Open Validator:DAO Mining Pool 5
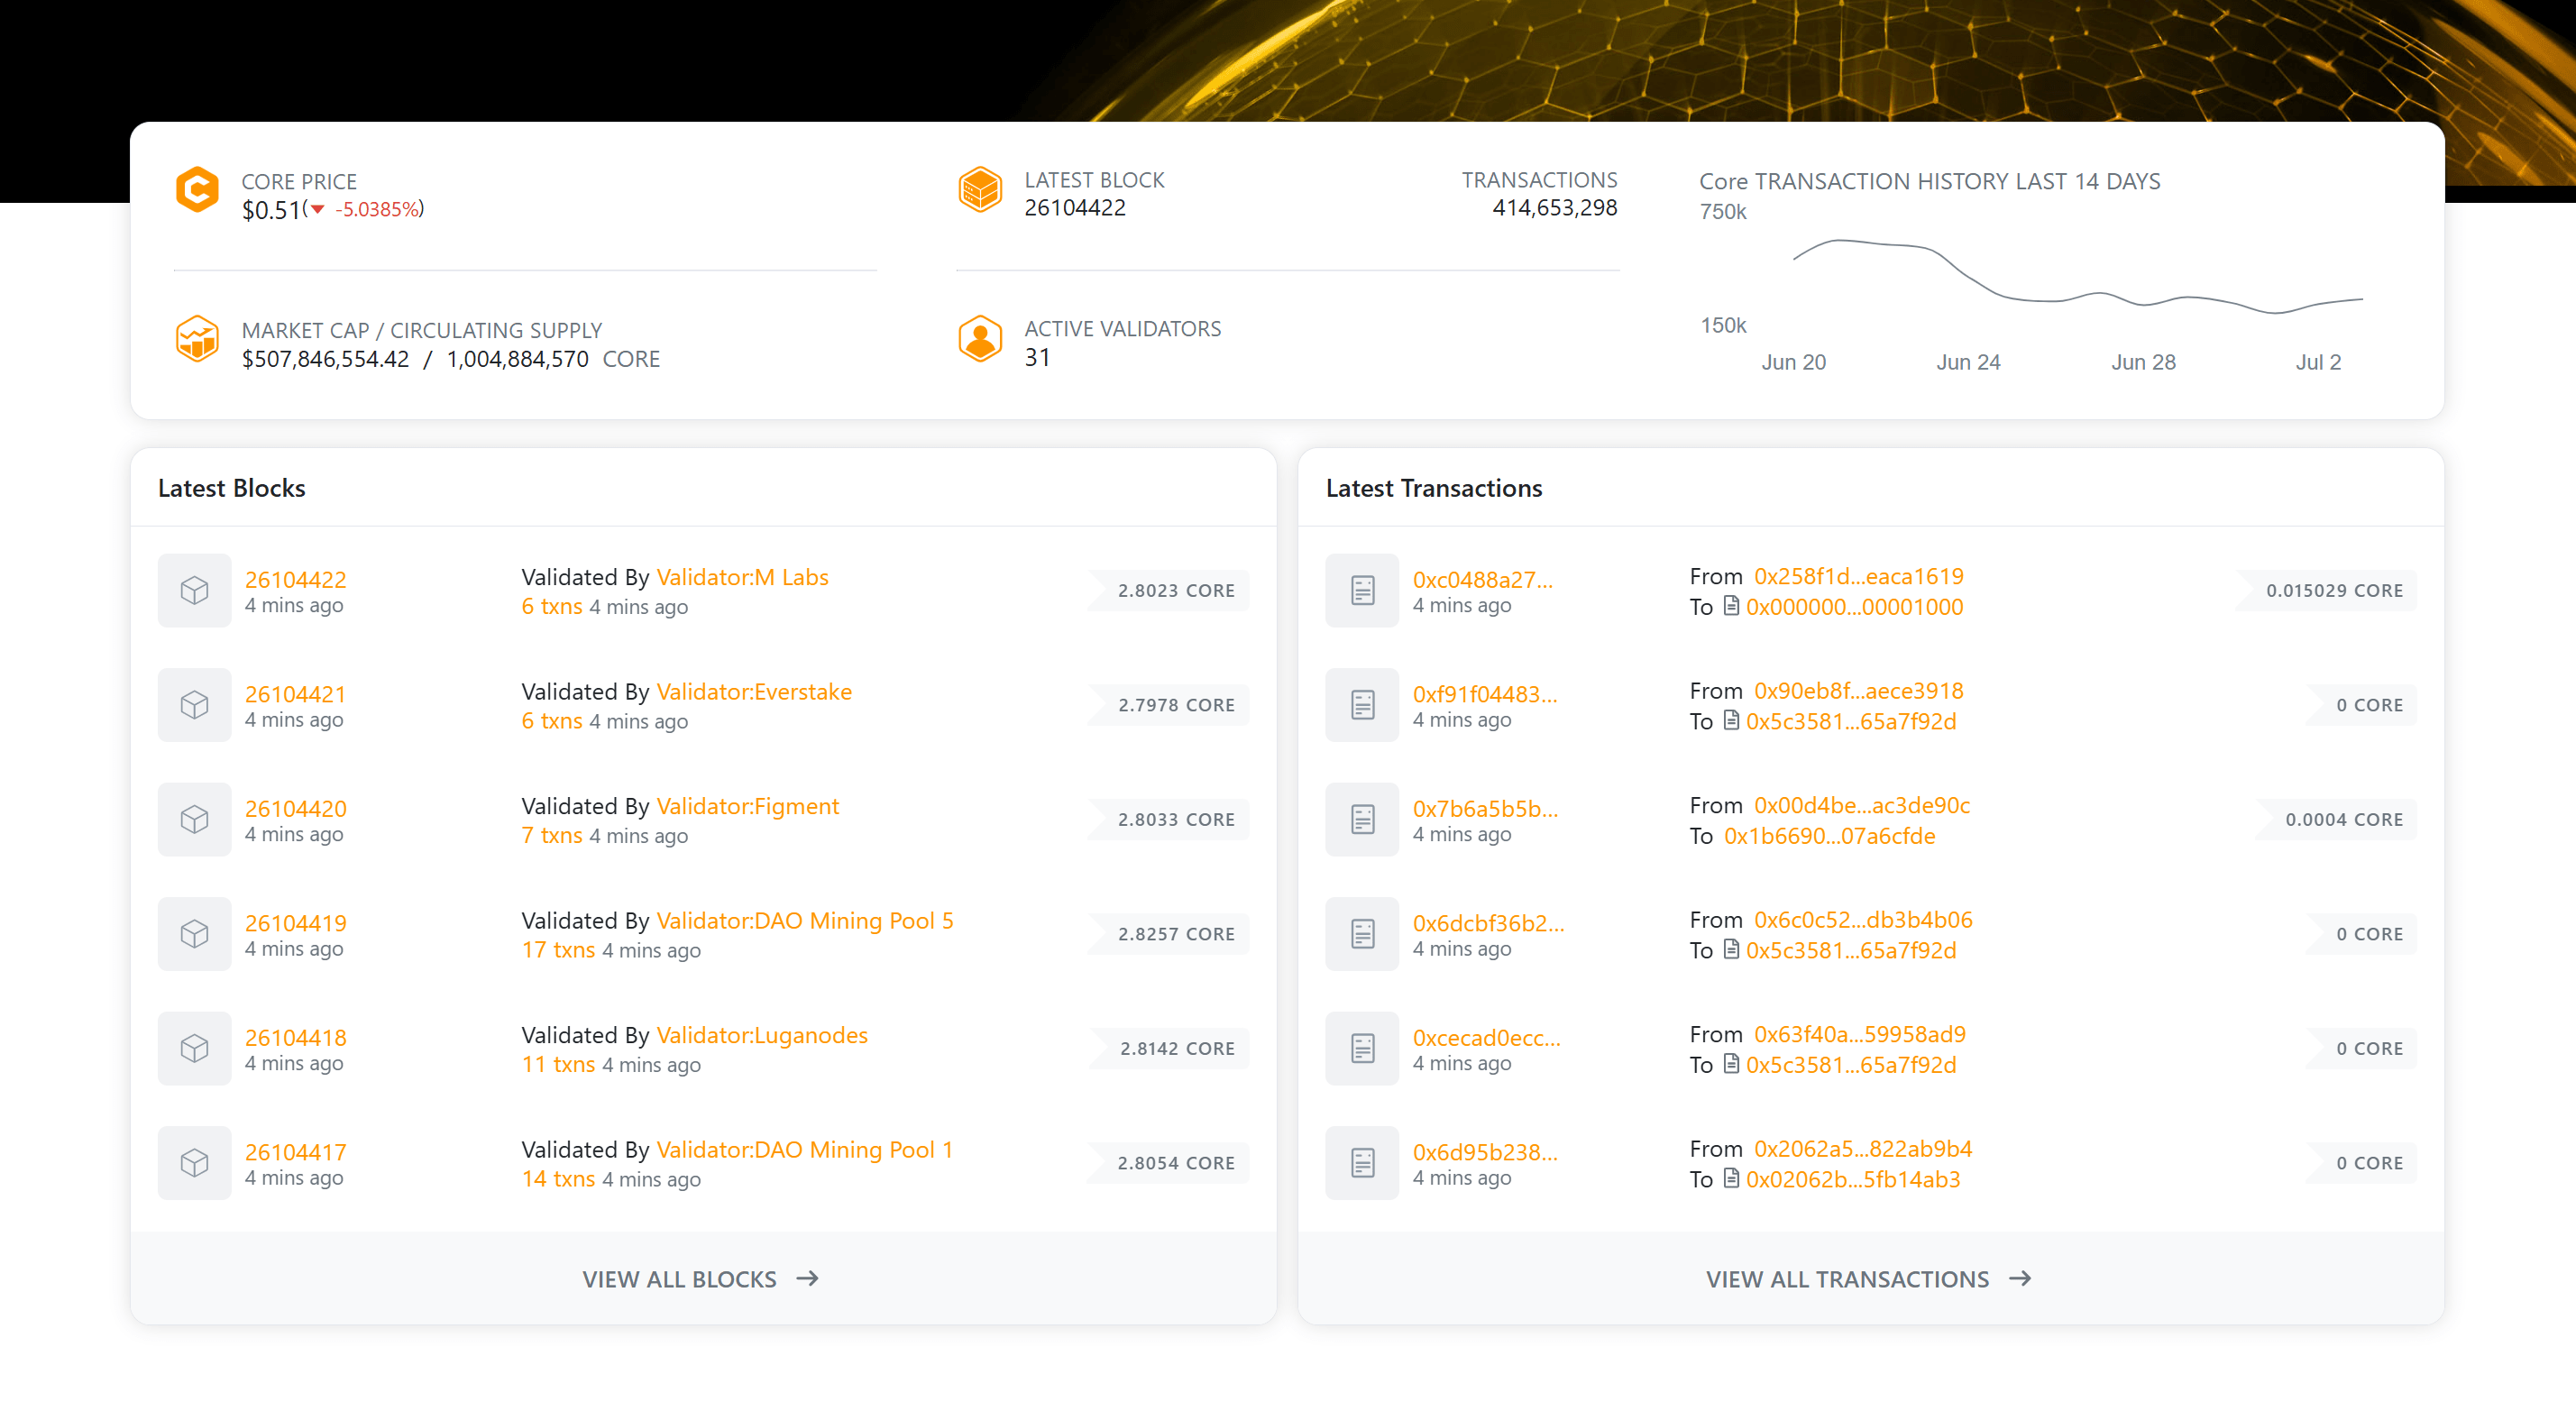Image resolution: width=2576 pixels, height=1402 pixels. click(805, 921)
